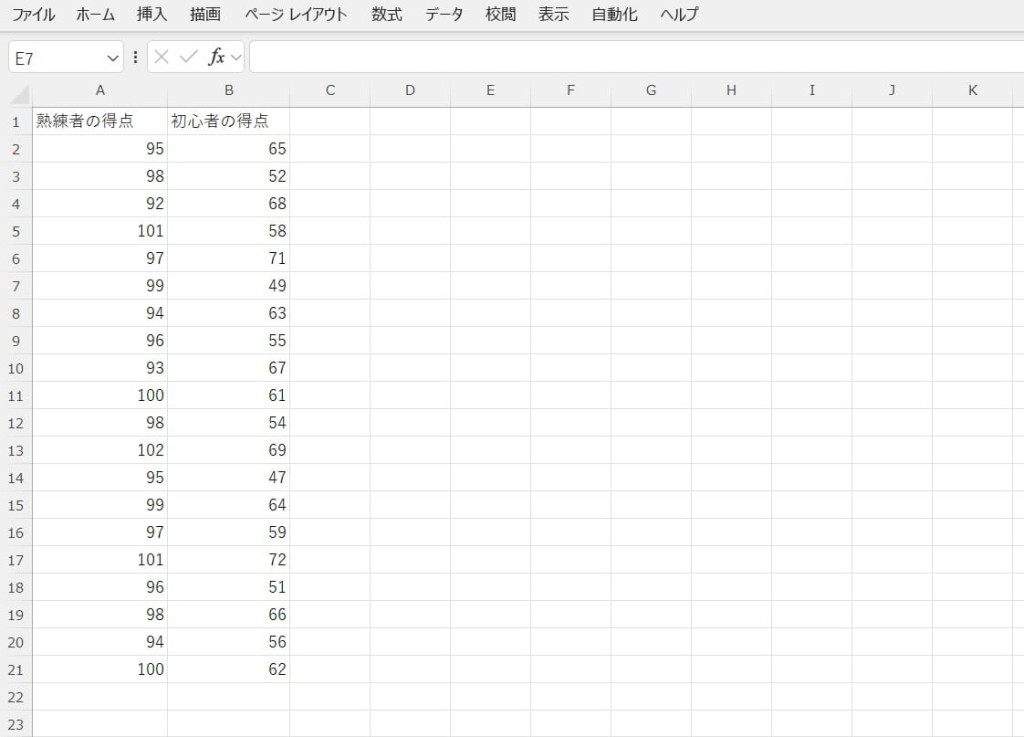Click inside the formula bar input field
The width and height of the screenshot is (1024, 737).
pyautogui.click(x=630, y=58)
